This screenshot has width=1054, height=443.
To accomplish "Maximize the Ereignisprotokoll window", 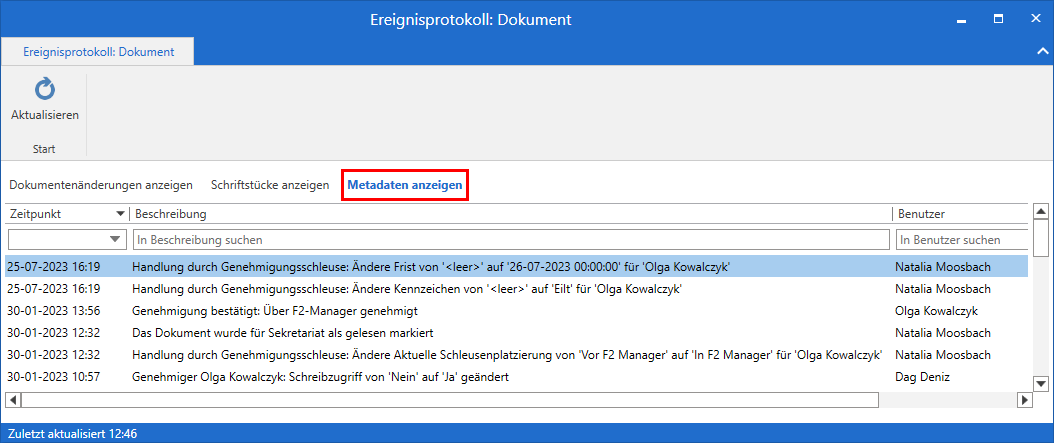I will pyautogui.click(x=998, y=19).
